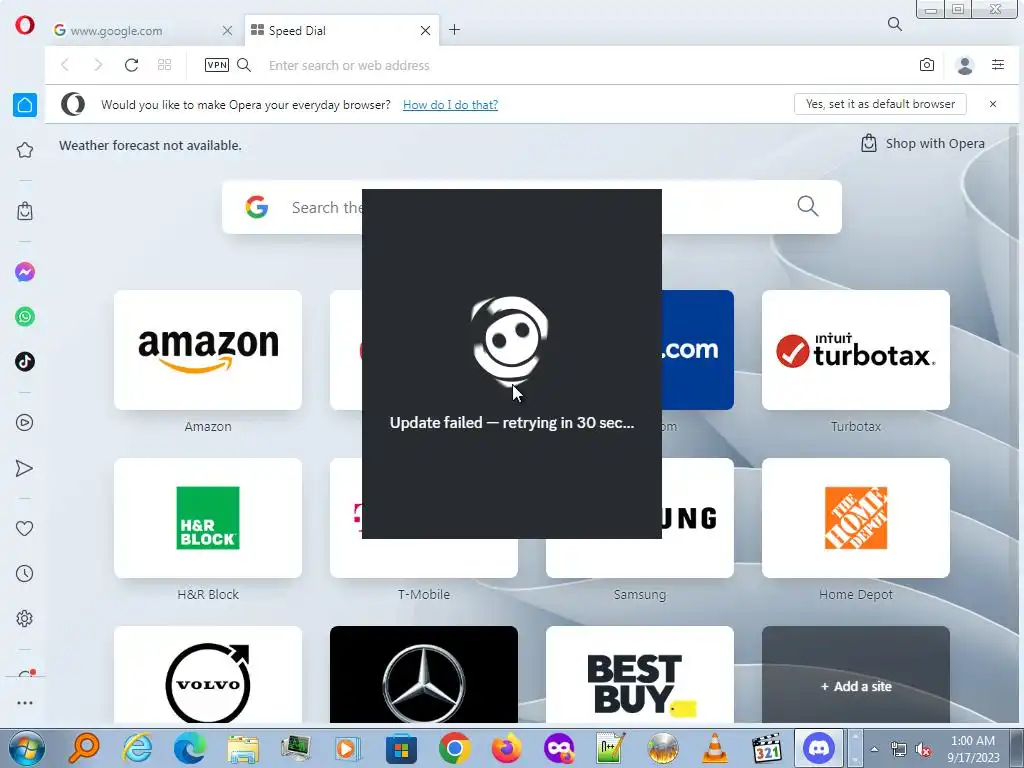Open the H&R Block speed dial tile
Image resolution: width=1024 pixels, height=768 pixels.
[208, 518]
